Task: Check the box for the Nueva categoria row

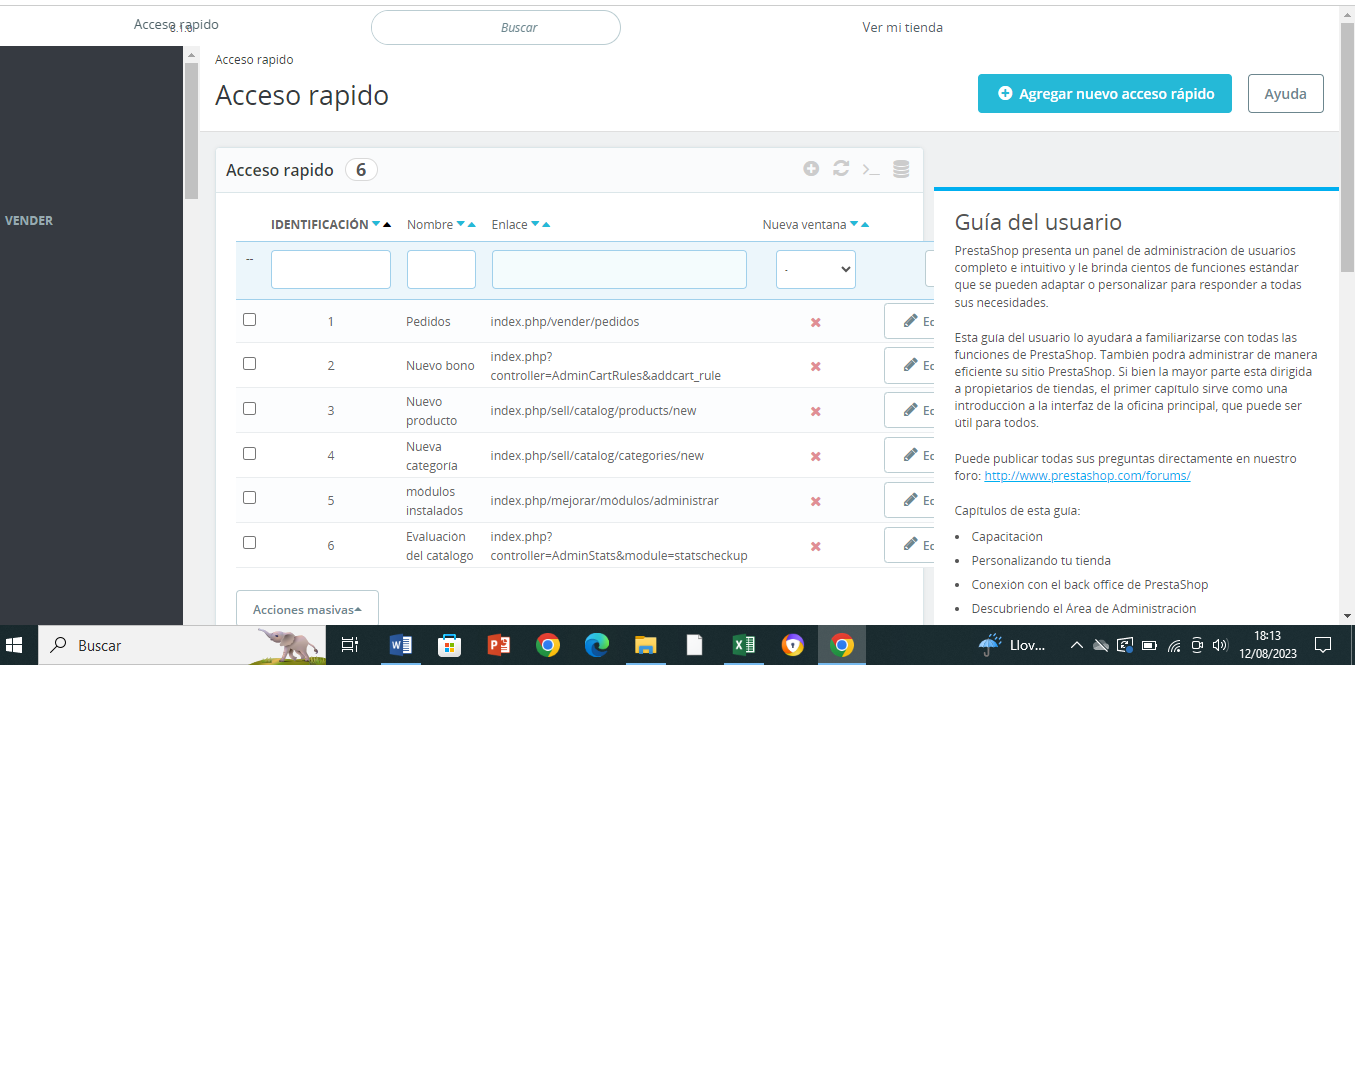Action: click(x=250, y=454)
